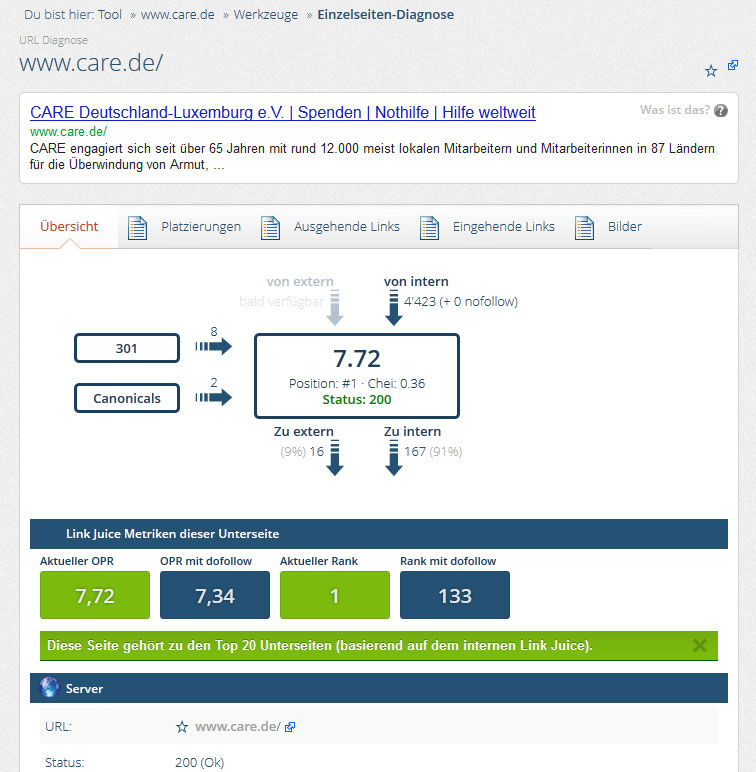Click the '(9%) 16' external links count
The height and width of the screenshot is (772, 756).
[x=302, y=452]
